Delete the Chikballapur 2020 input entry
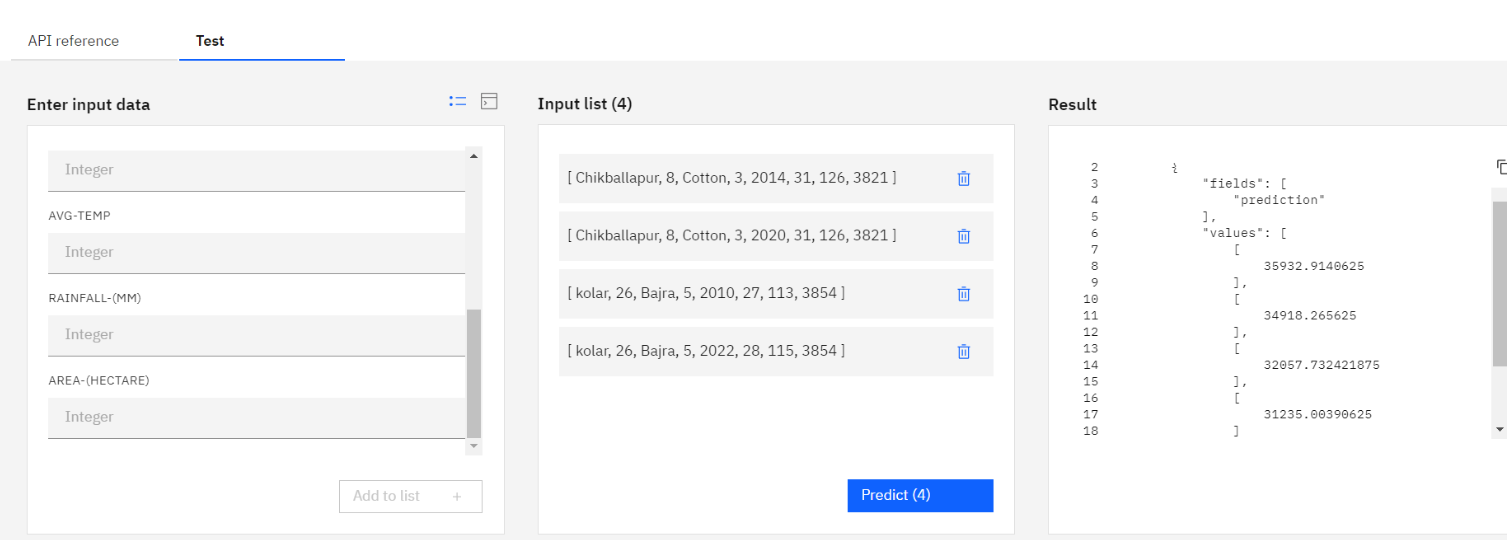The image size is (1507, 540). point(964,236)
